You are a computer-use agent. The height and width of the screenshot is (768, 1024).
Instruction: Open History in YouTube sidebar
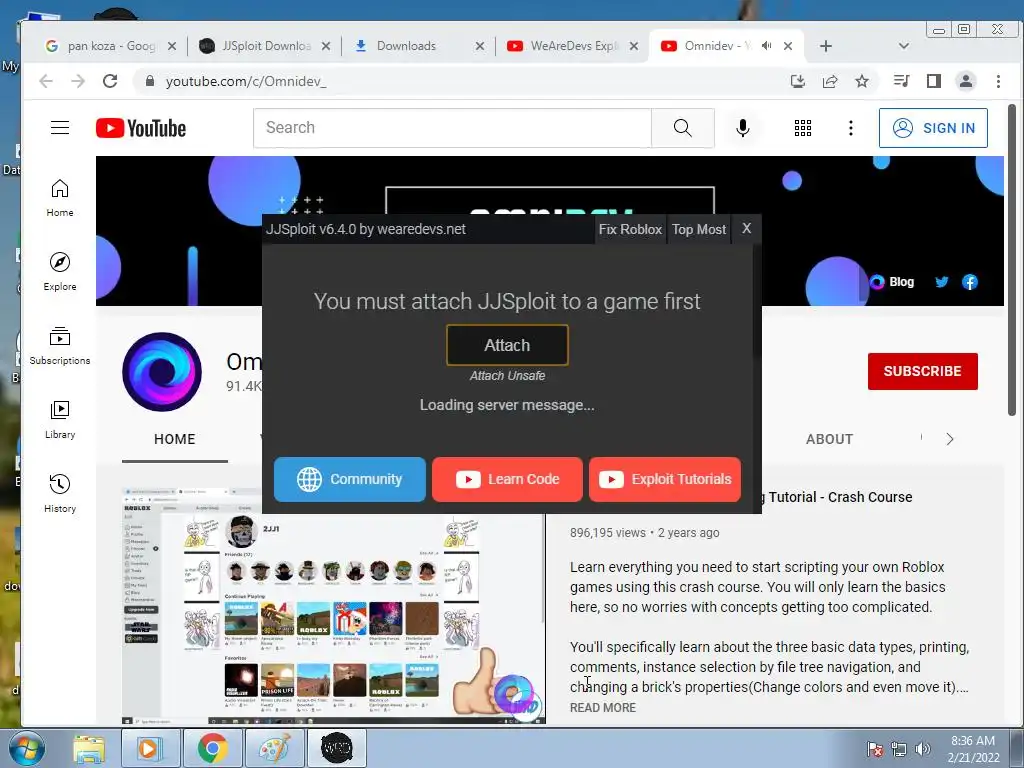pos(59,493)
